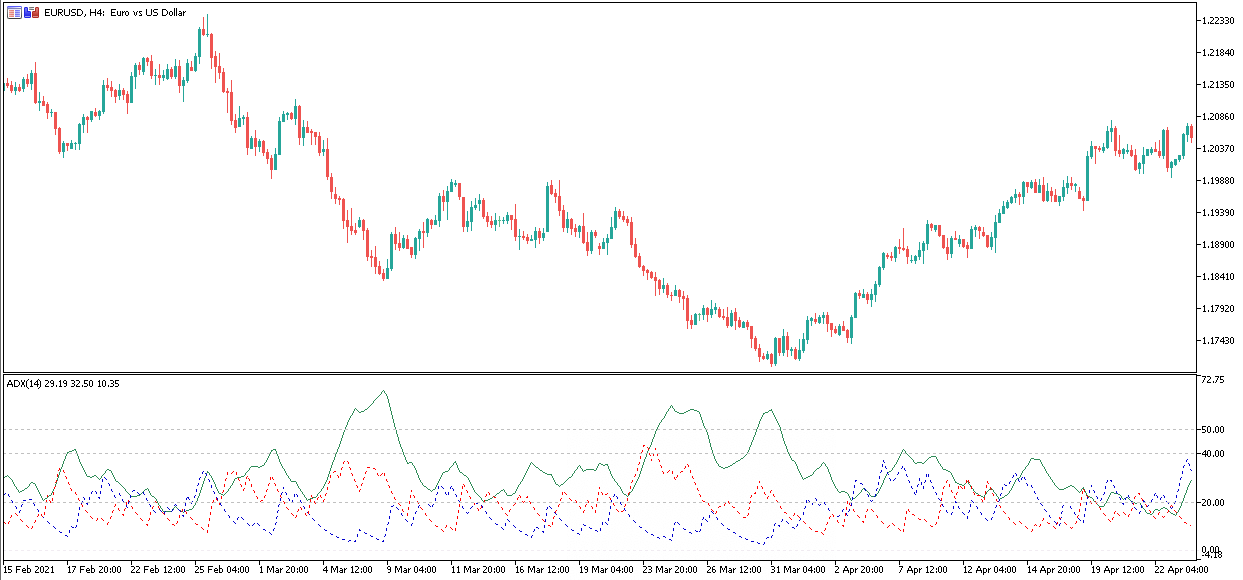This screenshot has height=580, width=1243.
Task: Click the 1.21840 price label
Action: [1218, 52]
